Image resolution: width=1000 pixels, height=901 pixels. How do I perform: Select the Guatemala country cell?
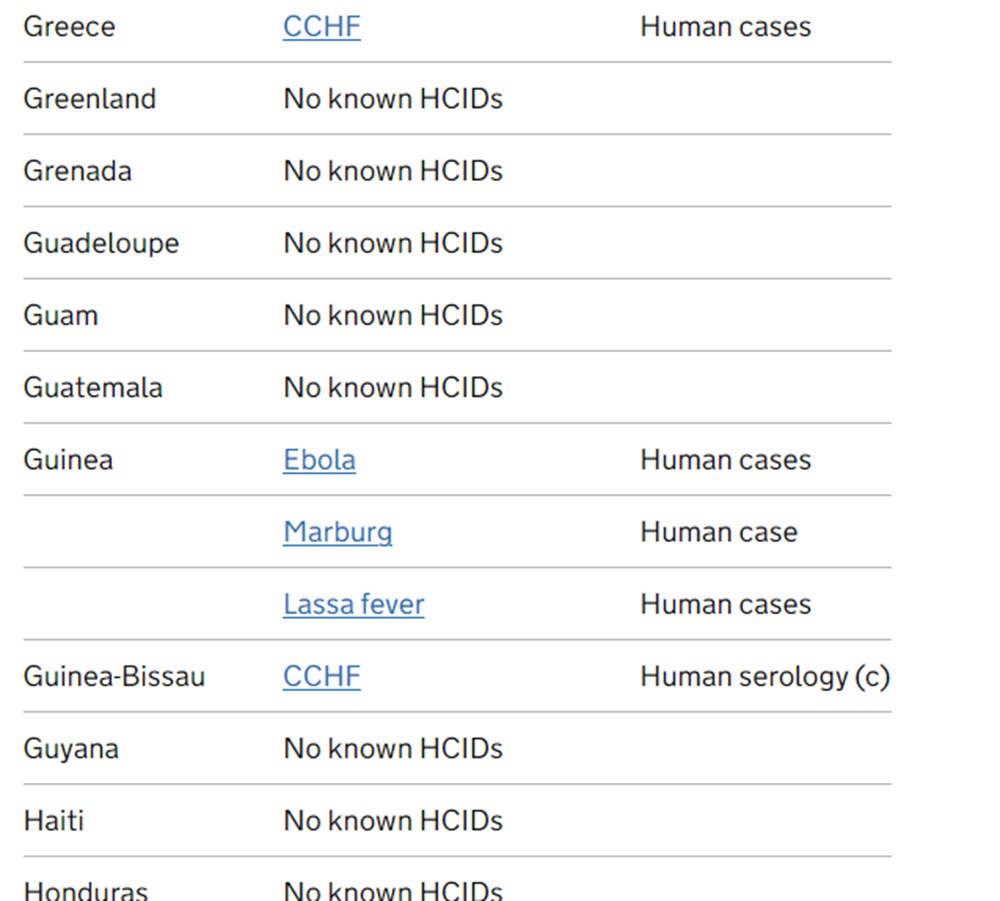coord(93,388)
